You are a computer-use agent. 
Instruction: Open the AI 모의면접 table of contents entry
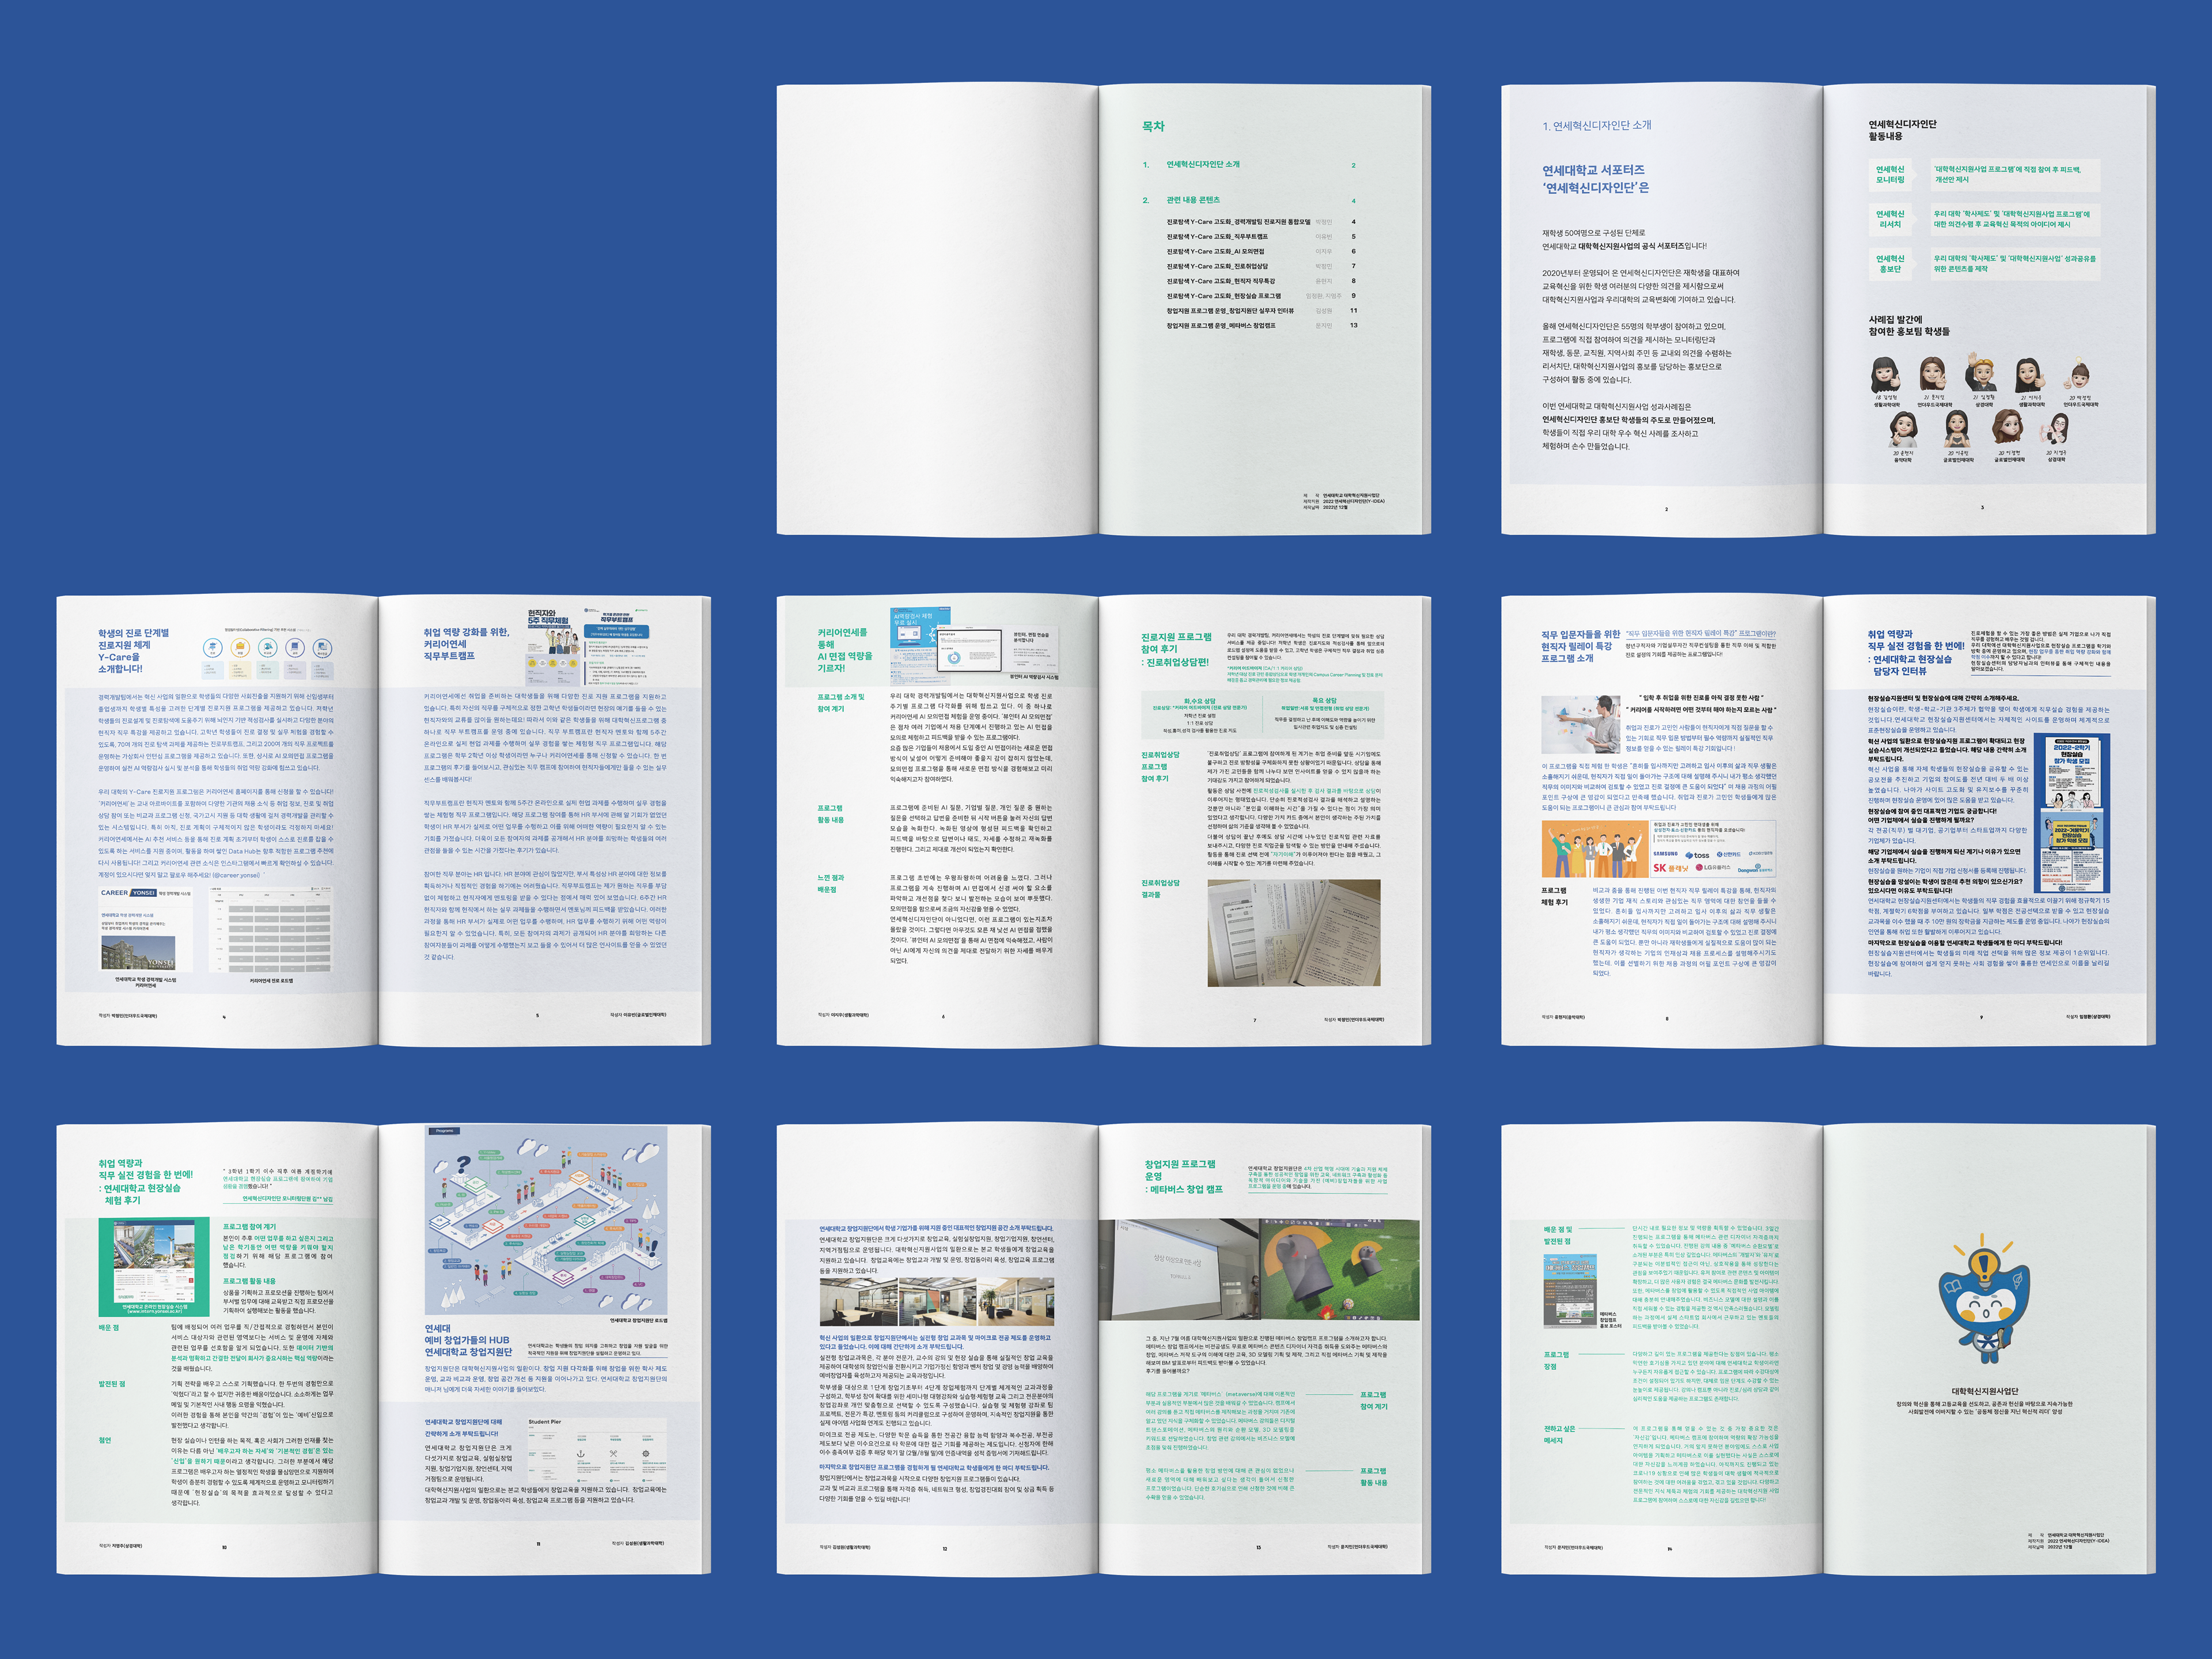pos(1215,251)
